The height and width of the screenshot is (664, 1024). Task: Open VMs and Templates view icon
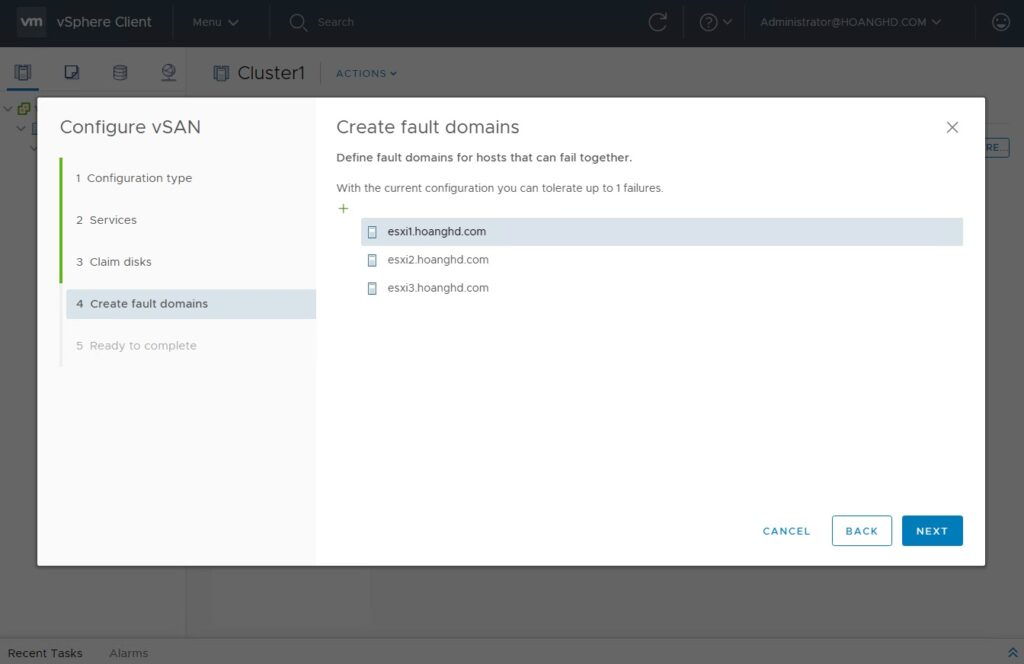pyautogui.click(x=72, y=72)
